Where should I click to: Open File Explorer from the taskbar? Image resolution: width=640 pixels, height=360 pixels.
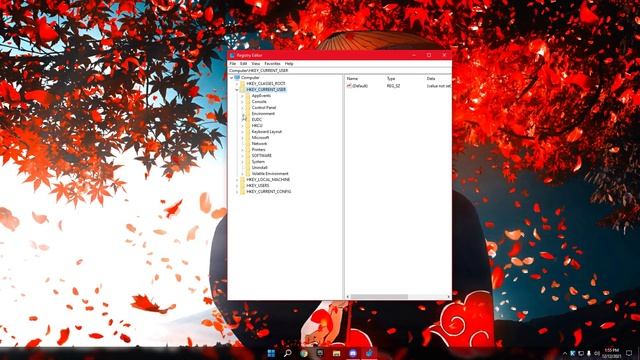[336, 353]
